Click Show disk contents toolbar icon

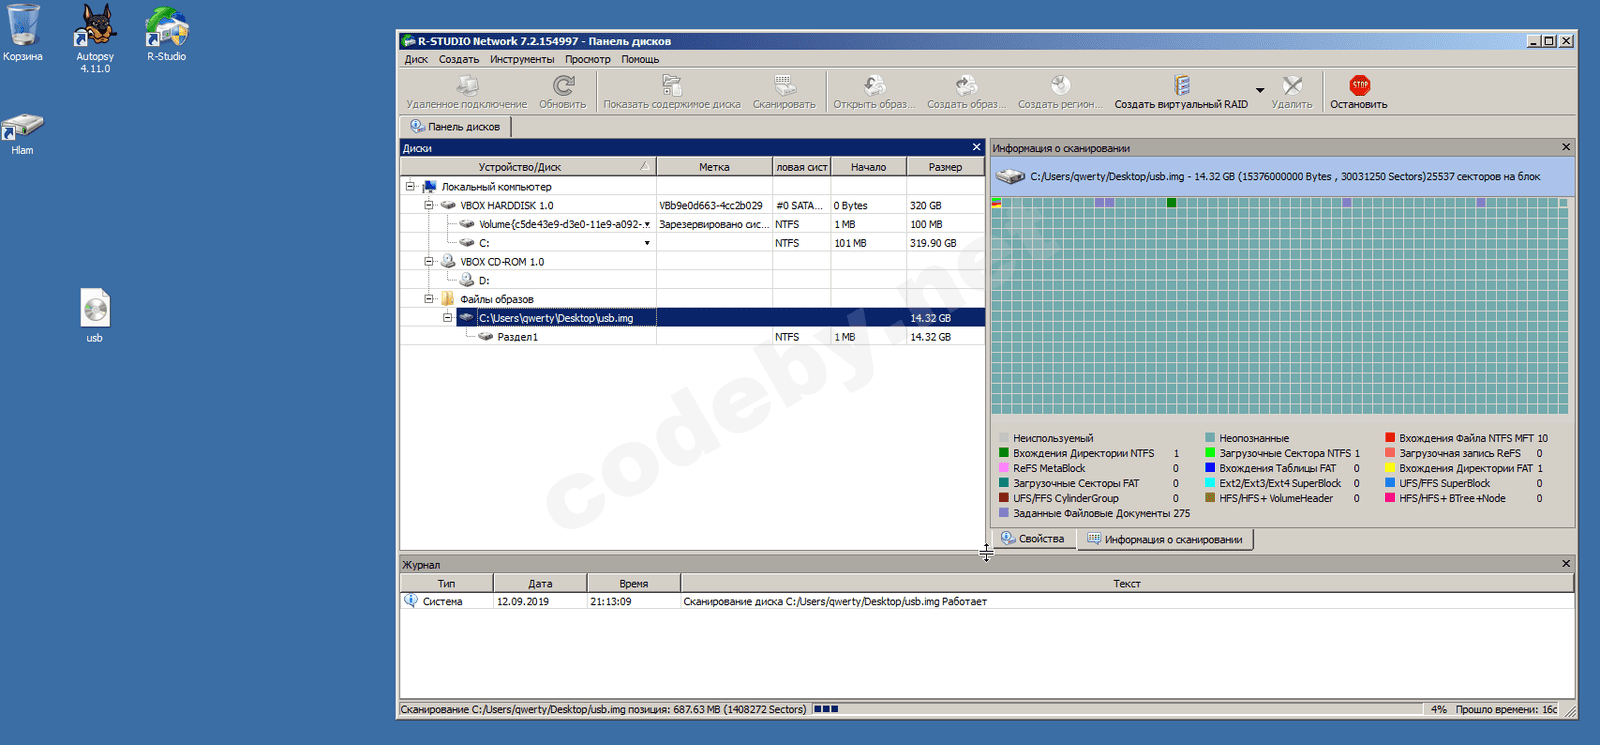point(671,87)
